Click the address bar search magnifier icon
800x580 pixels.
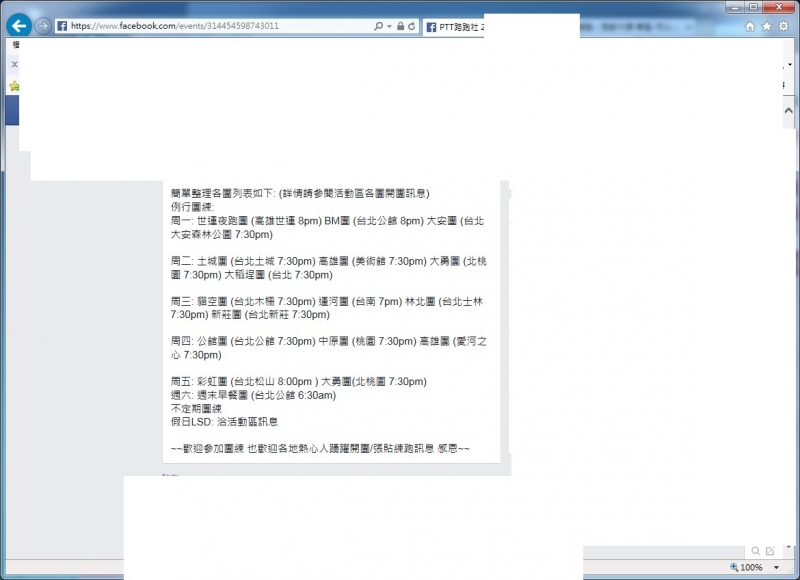click(x=378, y=26)
